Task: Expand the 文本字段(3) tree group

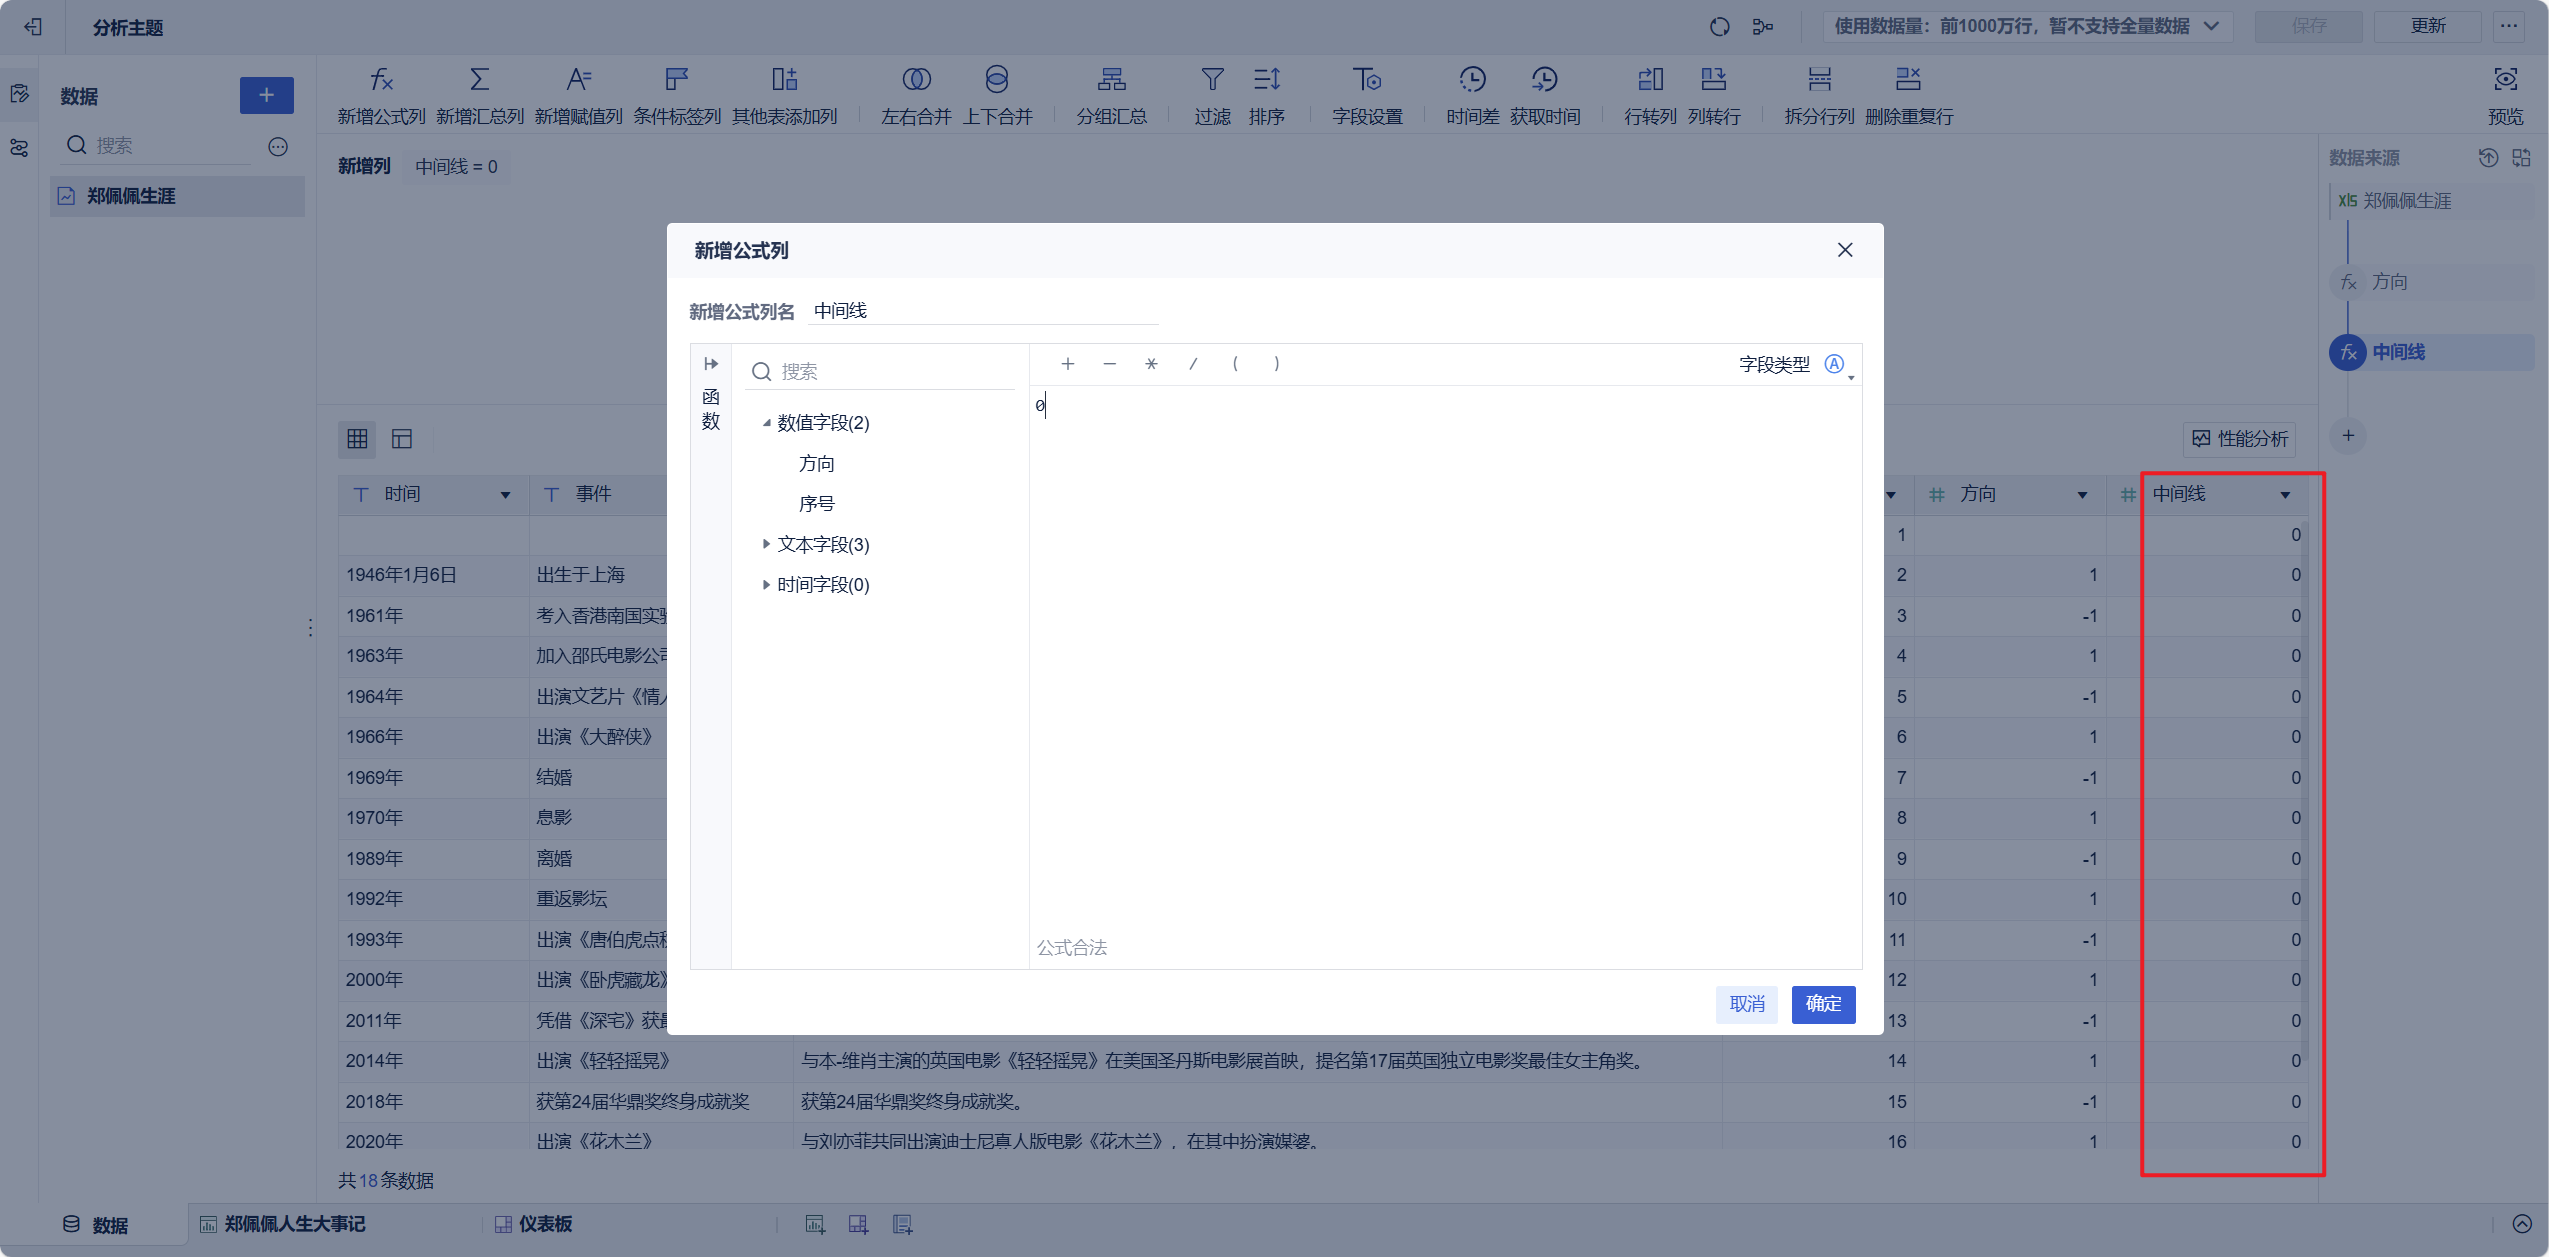Action: 766,544
